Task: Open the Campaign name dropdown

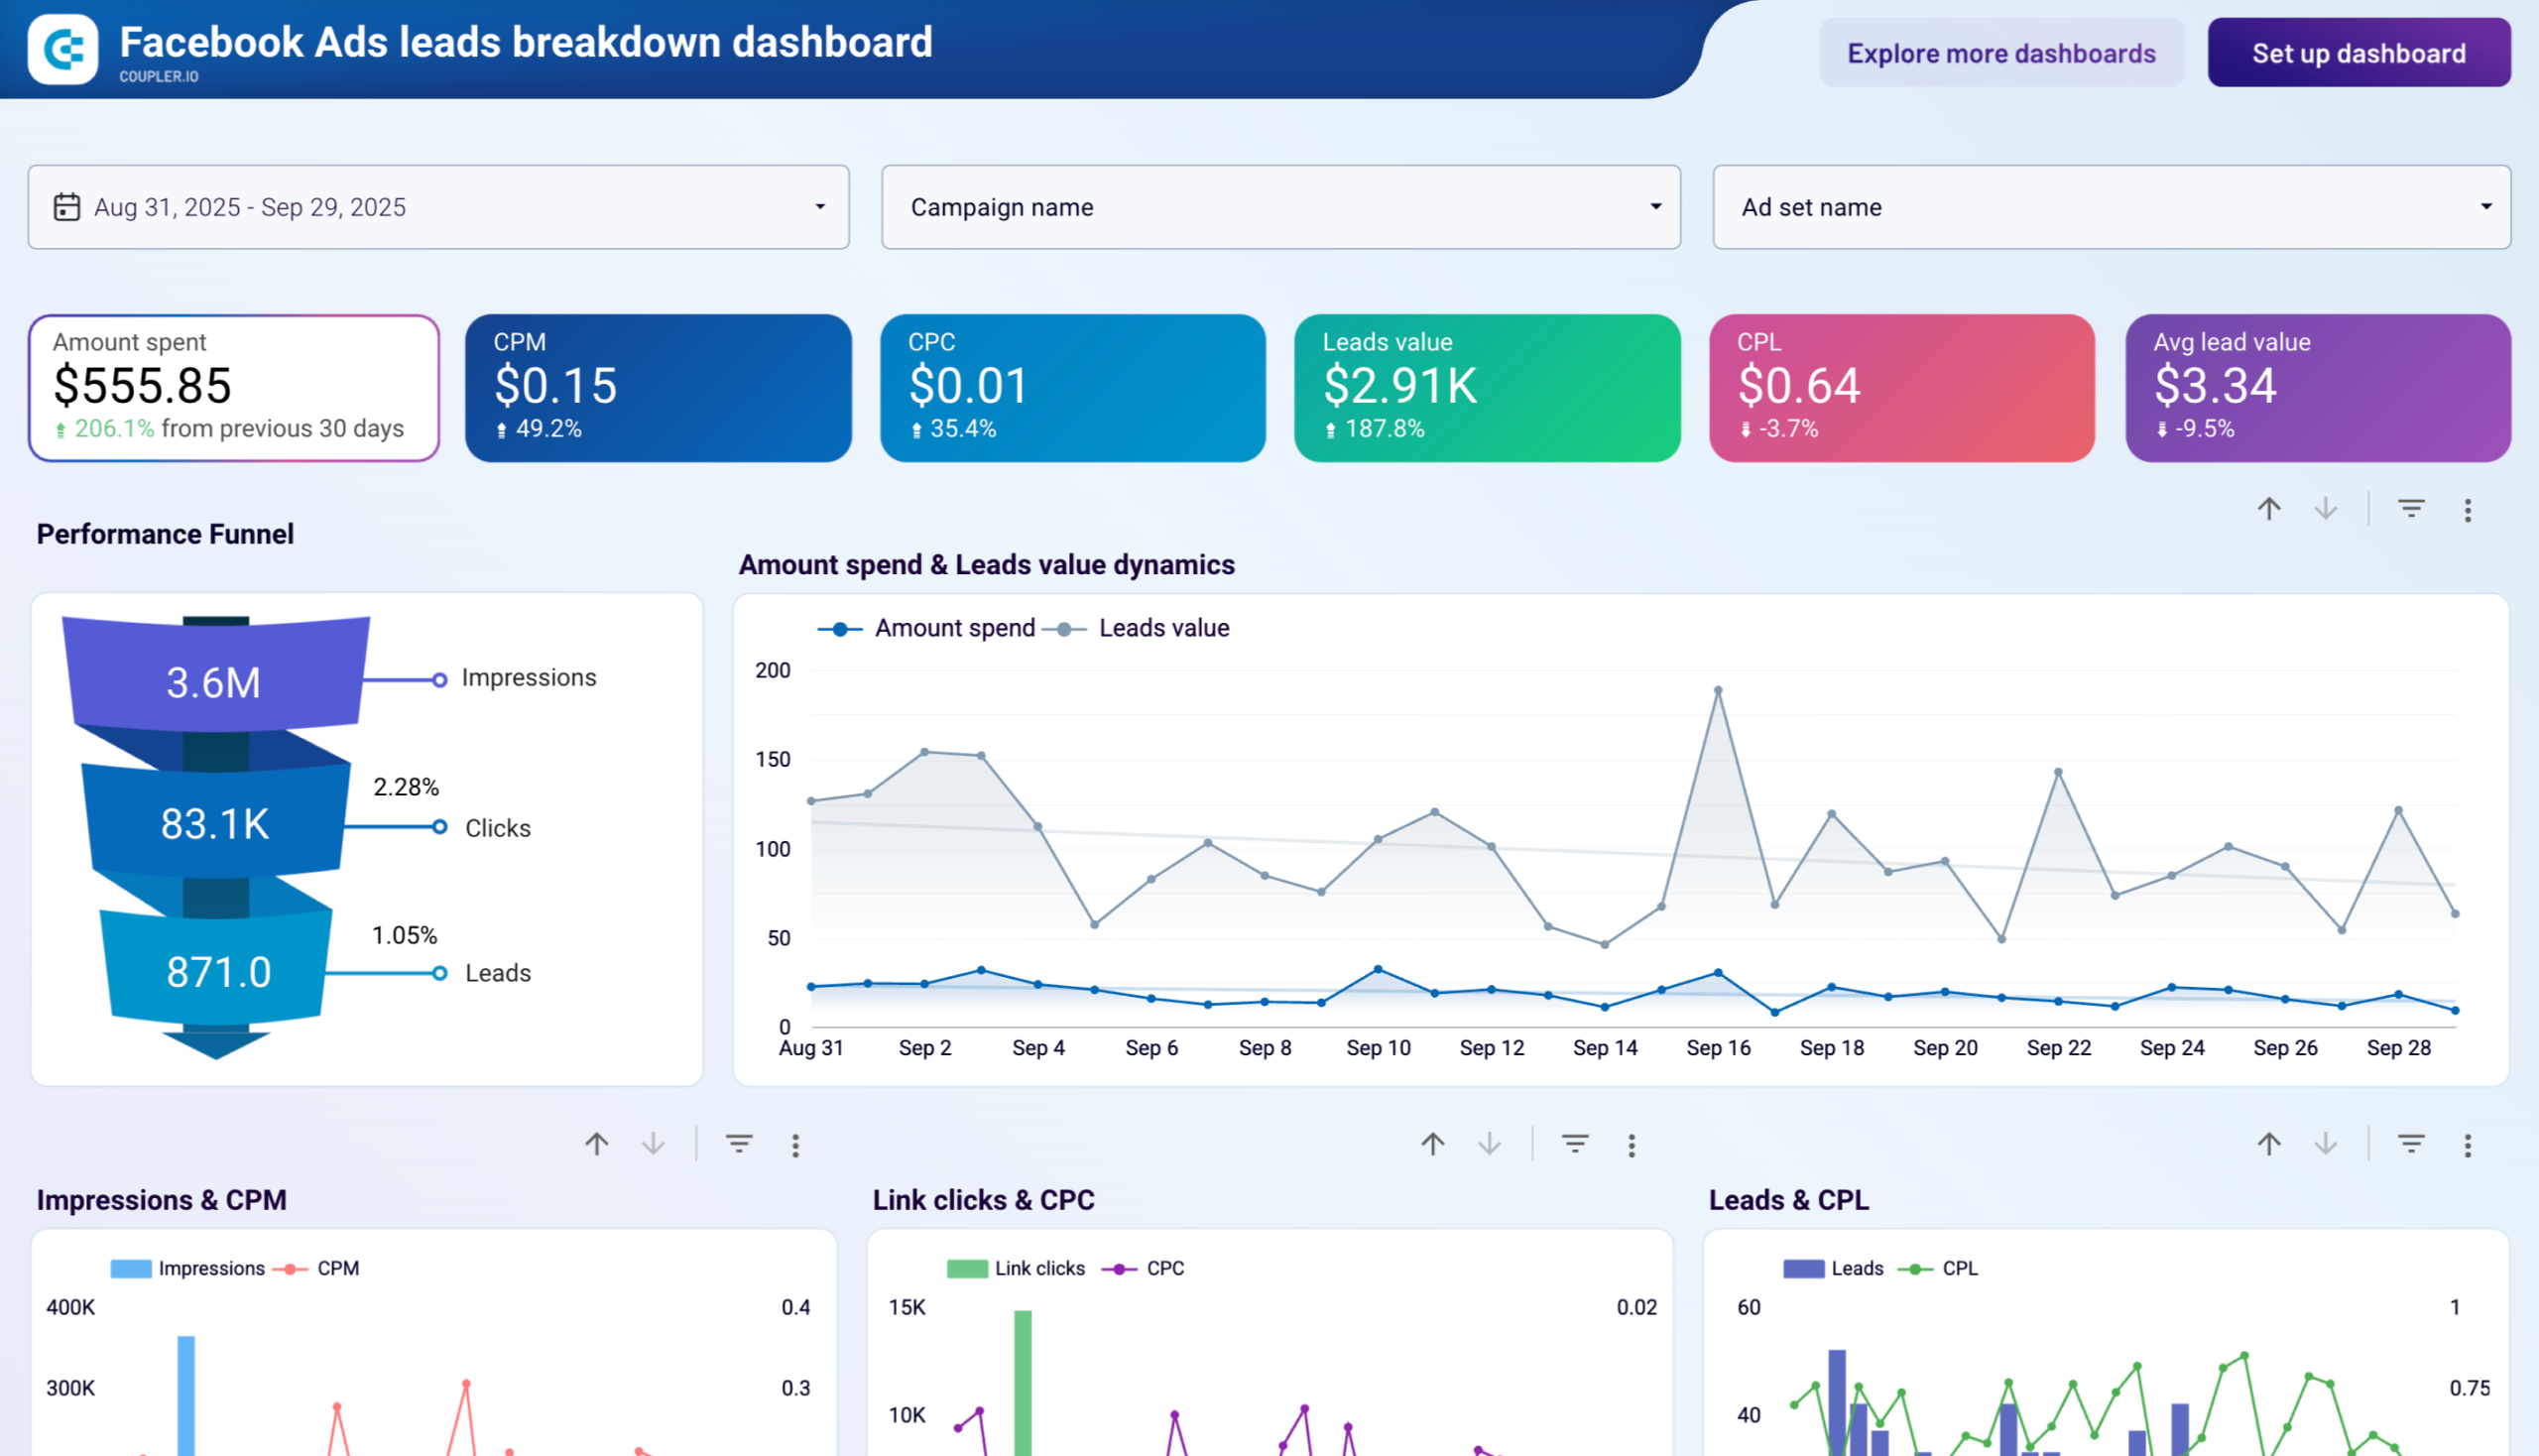Action: pos(1281,207)
